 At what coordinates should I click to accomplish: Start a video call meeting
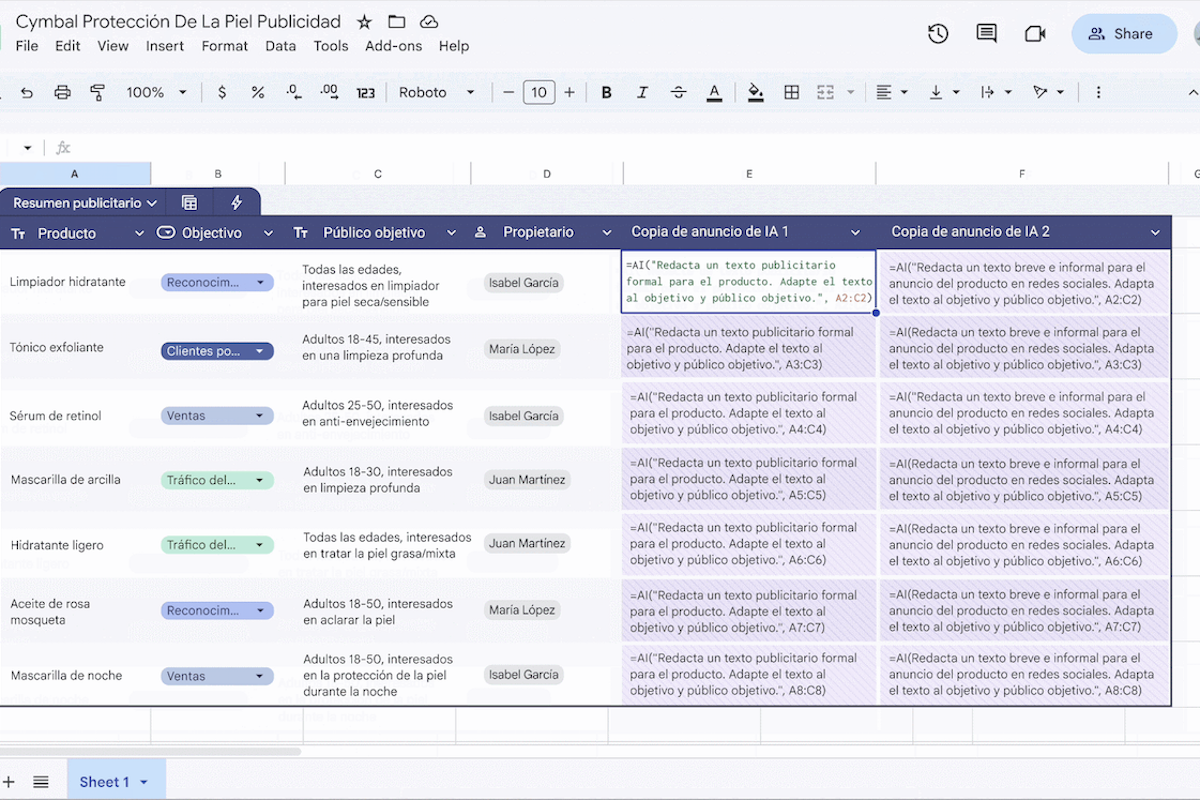click(x=1035, y=34)
